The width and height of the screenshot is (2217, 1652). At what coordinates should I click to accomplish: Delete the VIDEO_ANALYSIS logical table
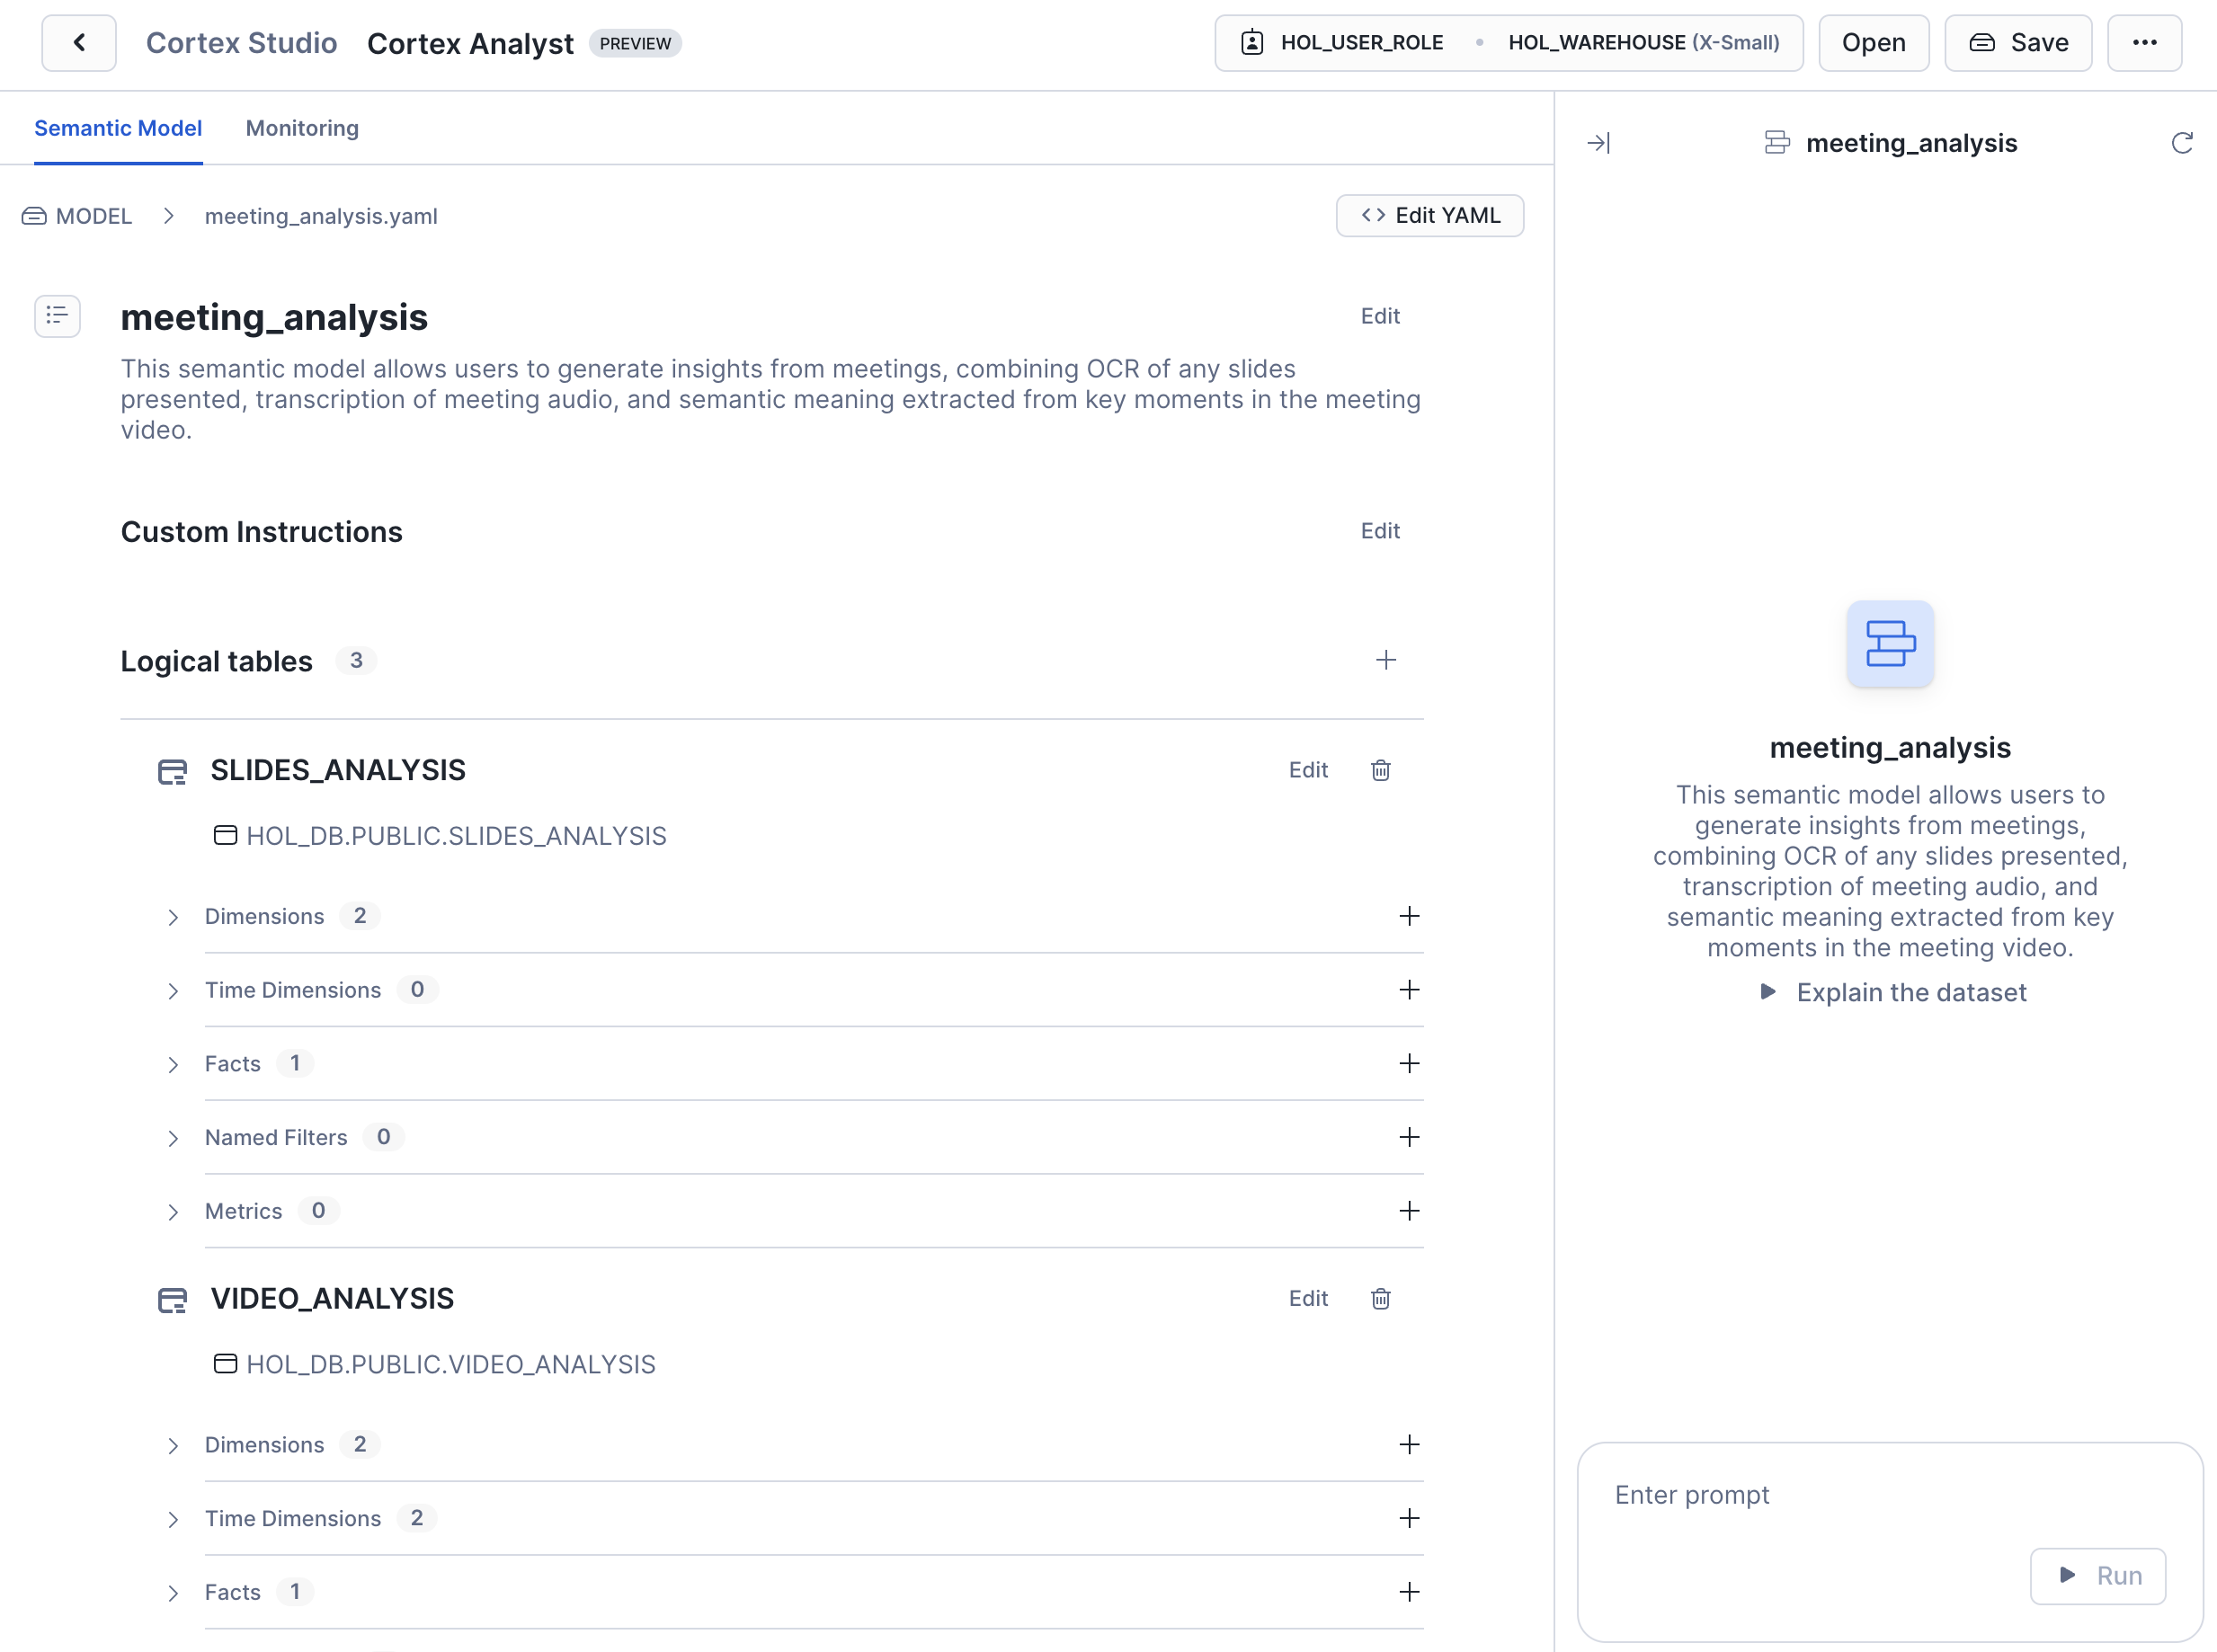(1380, 1298)
